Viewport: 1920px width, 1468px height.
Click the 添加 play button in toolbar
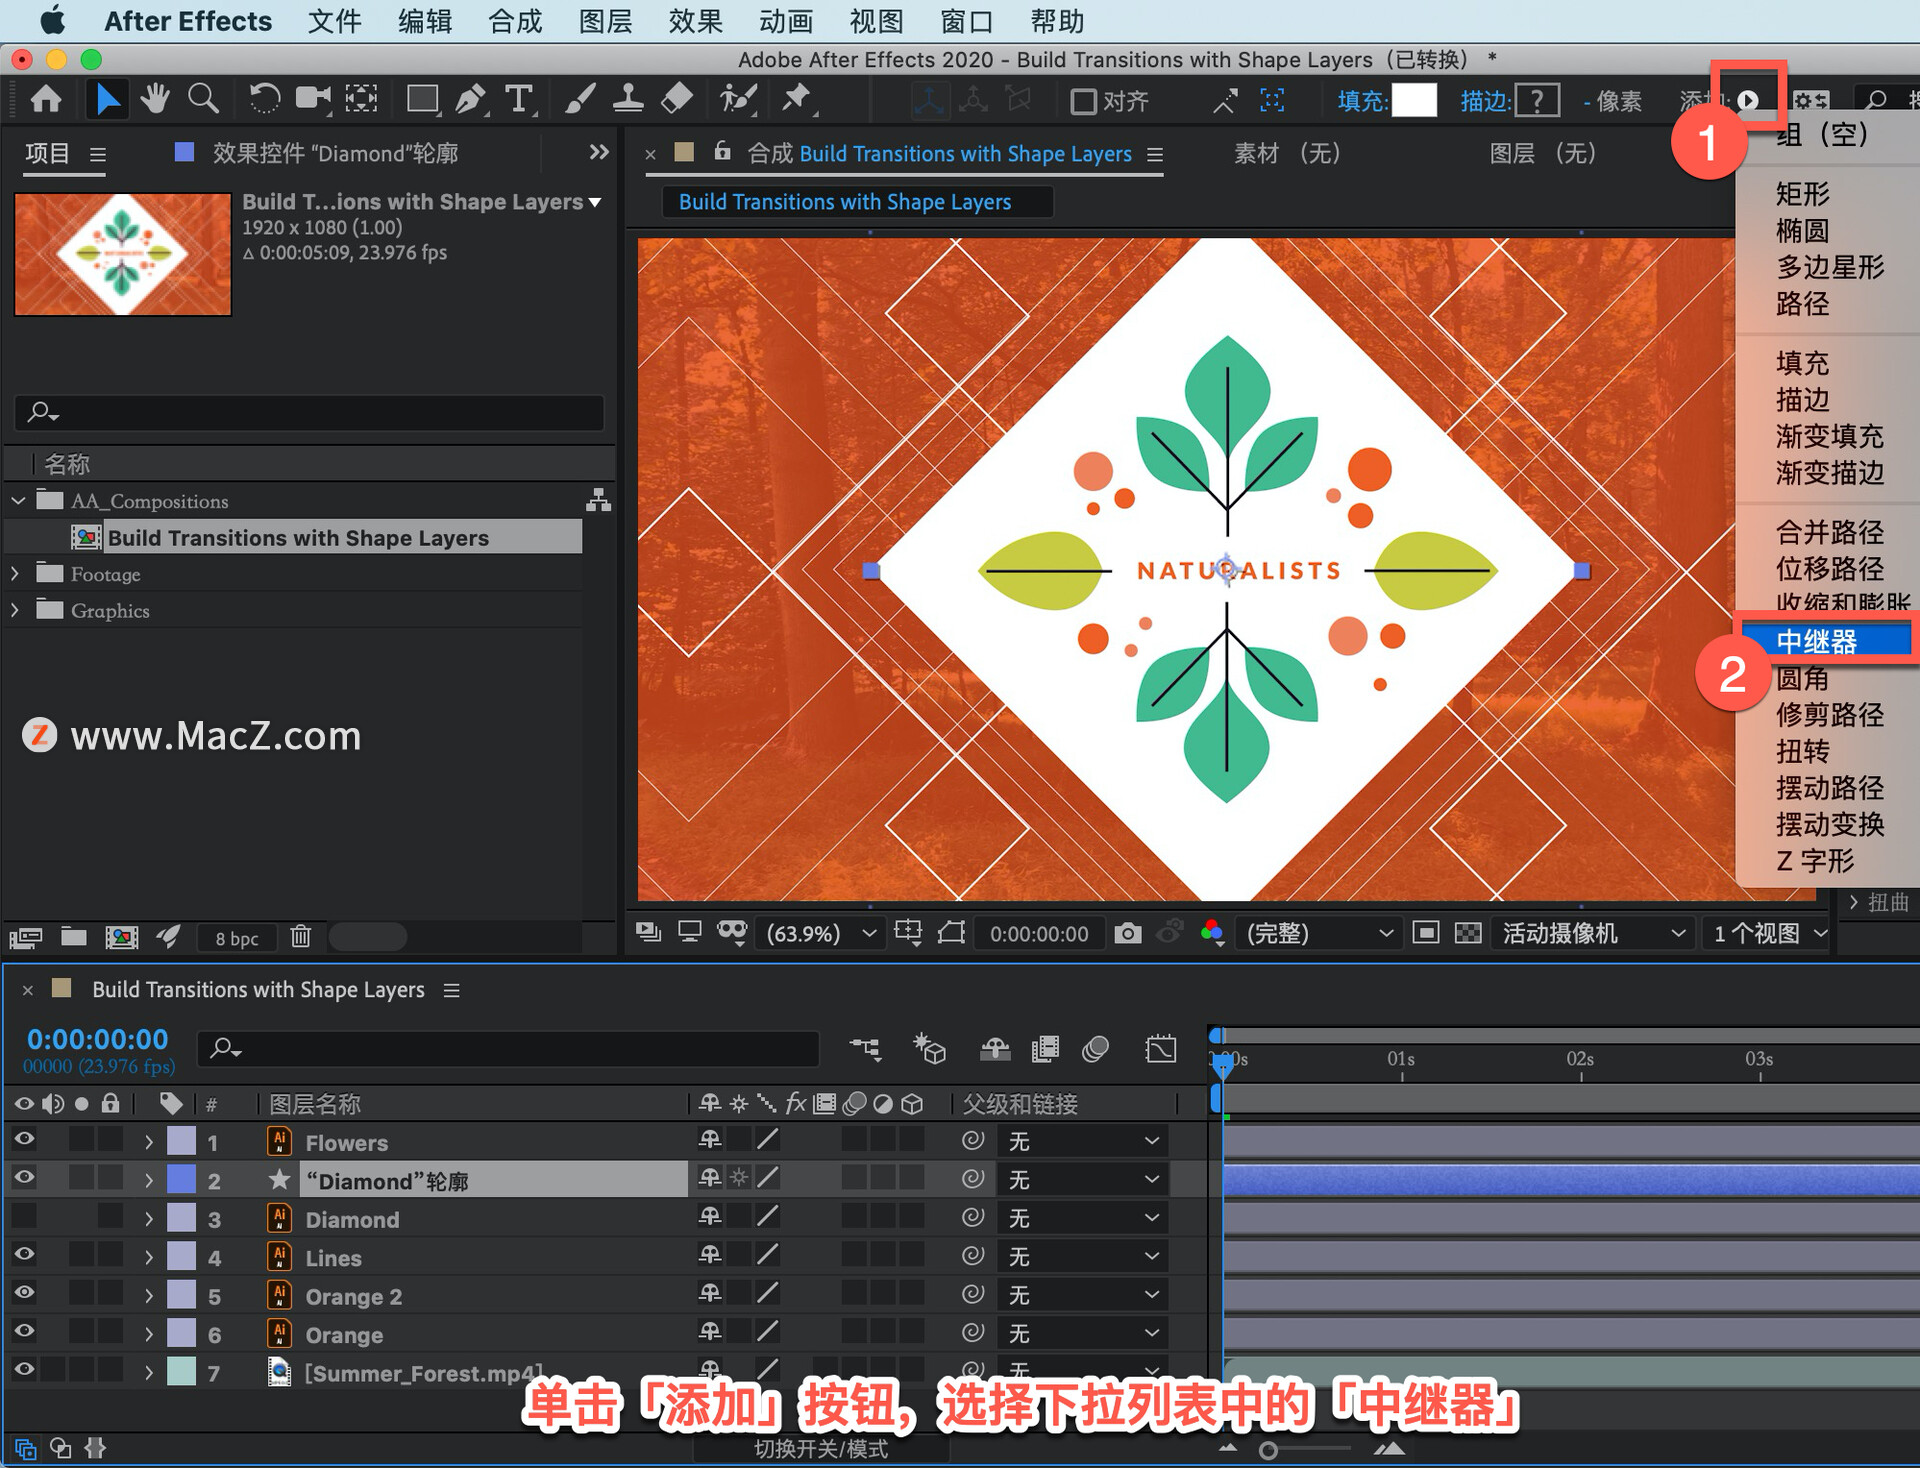(1748, 100)
